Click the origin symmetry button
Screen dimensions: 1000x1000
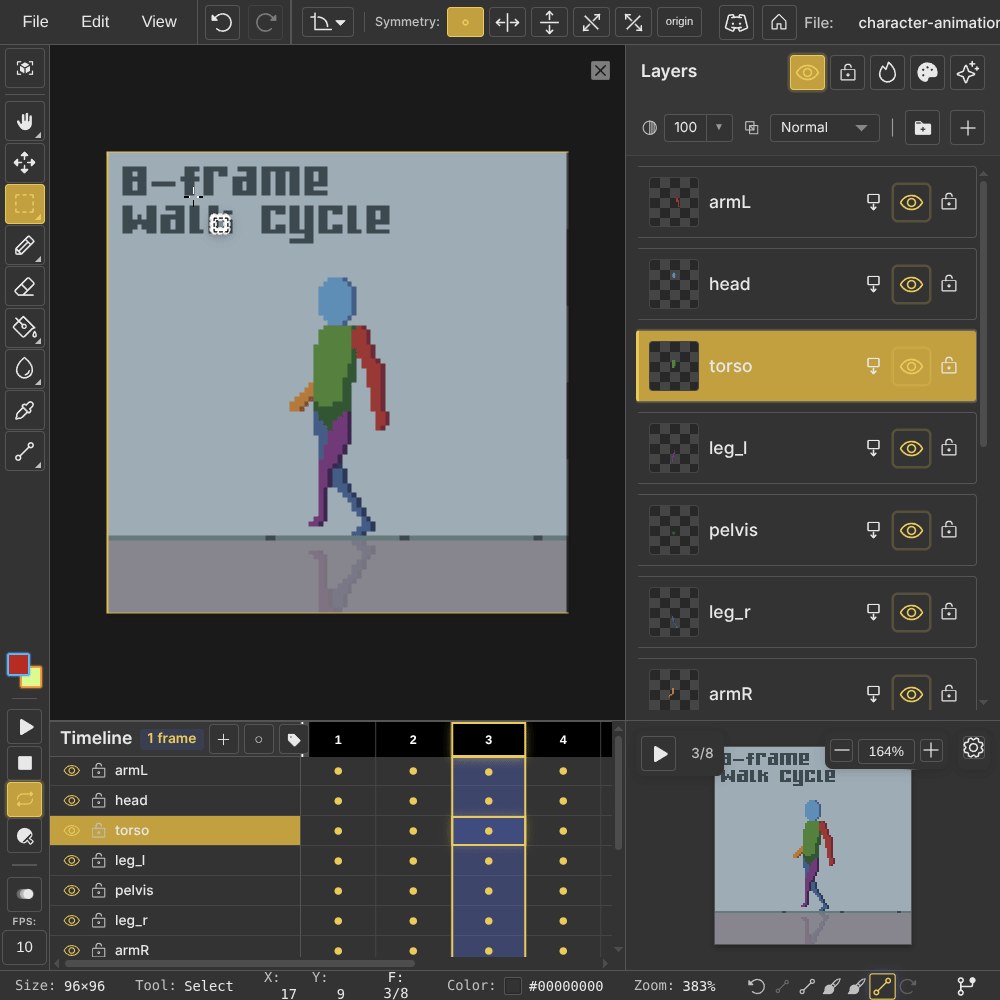[679, 22]
